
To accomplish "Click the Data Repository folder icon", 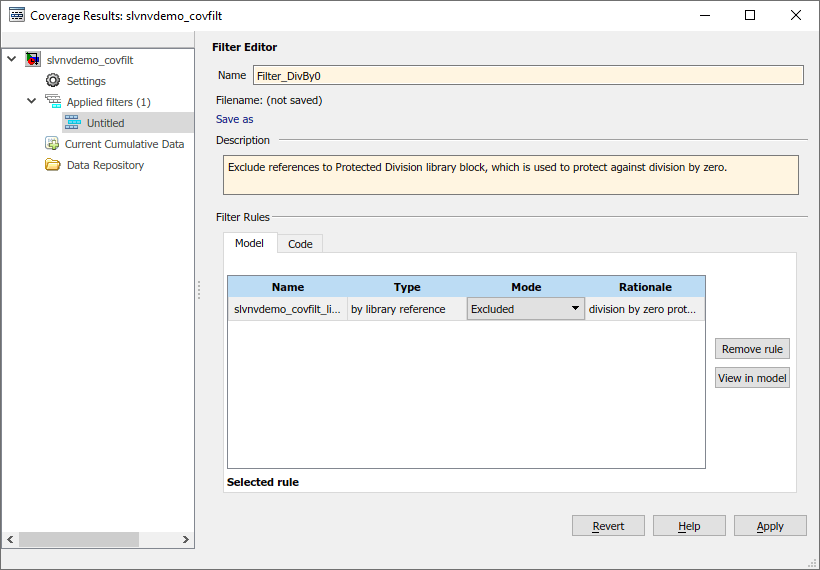I will [52, 165].
